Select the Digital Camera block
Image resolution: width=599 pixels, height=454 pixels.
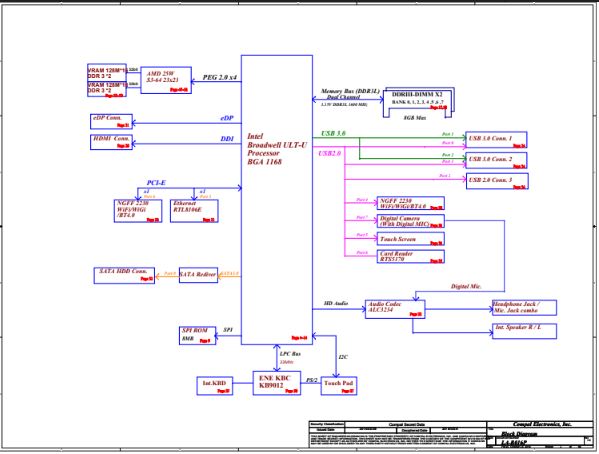(x=410, y=221)
